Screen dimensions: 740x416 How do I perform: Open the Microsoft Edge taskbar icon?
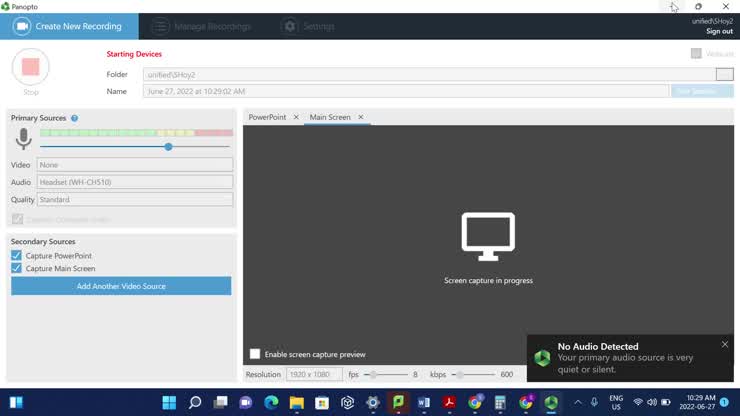click(x=271, y=403)
